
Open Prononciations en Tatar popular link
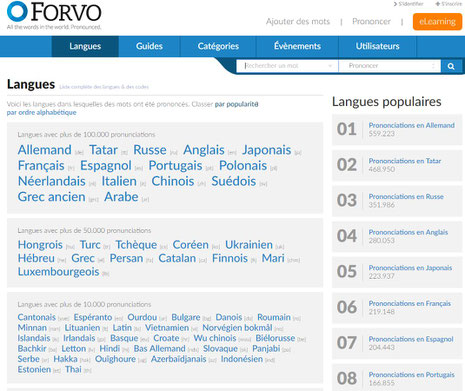(x=405, y=161)
